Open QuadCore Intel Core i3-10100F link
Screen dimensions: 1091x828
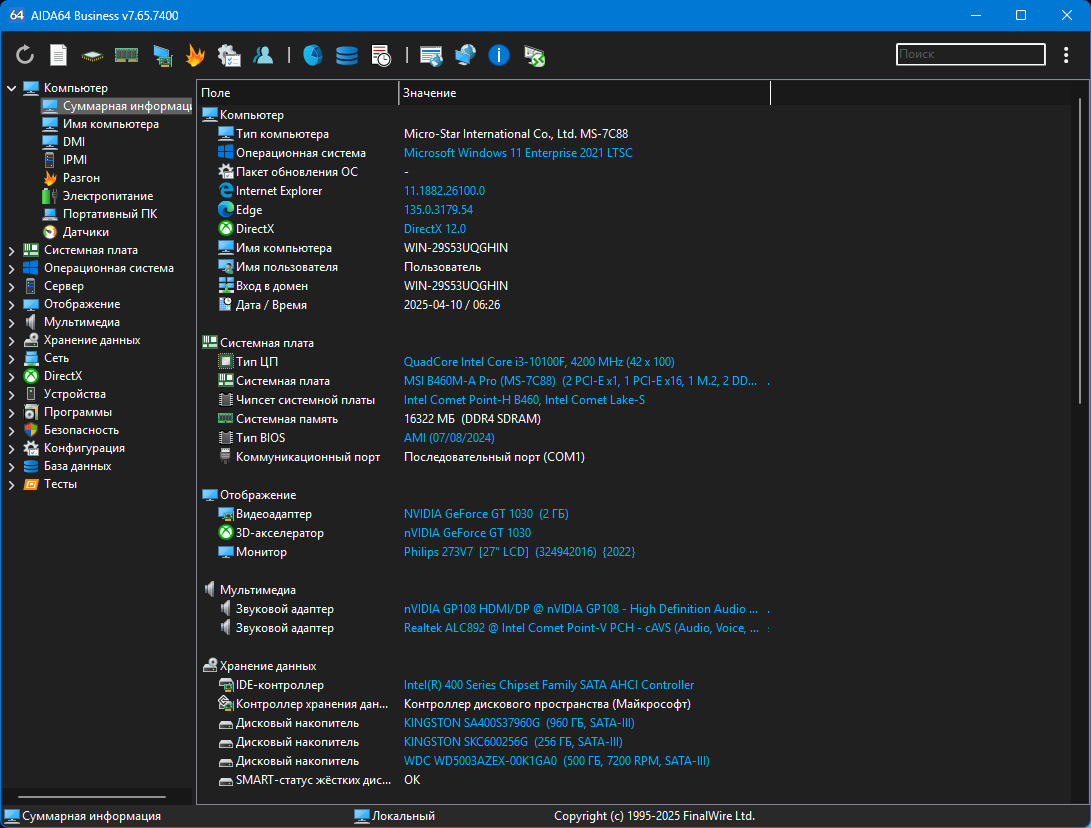tap(539, 362)
